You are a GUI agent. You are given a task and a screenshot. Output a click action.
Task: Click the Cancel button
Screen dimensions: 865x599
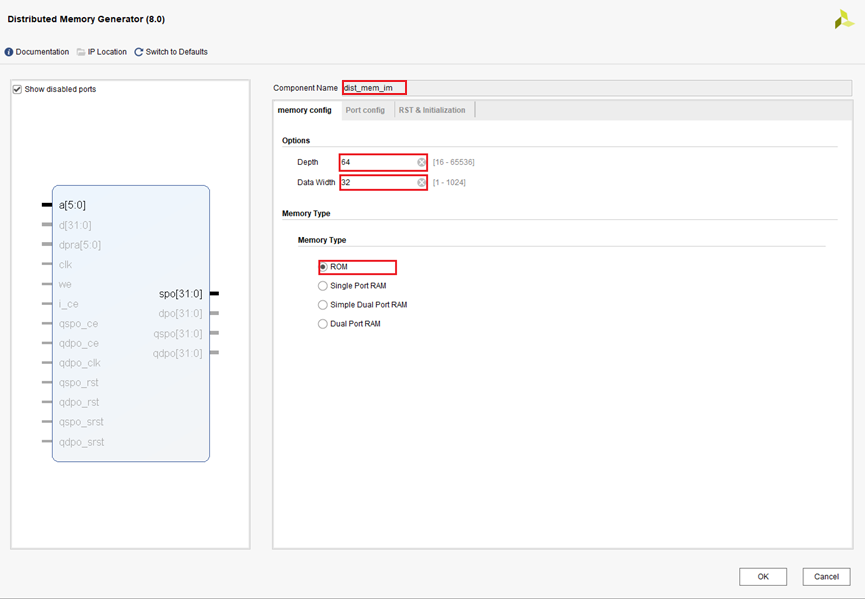tap(826, 577)
